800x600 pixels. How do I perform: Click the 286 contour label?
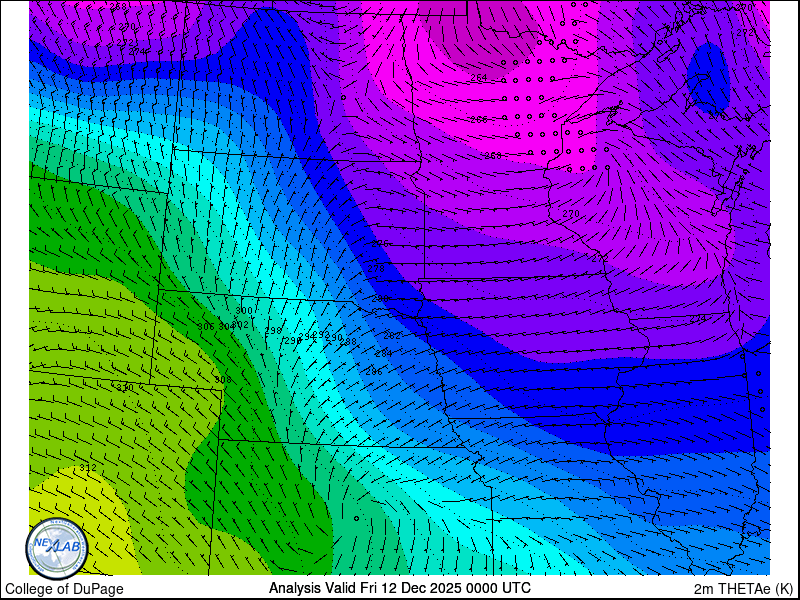click(374, 371)
